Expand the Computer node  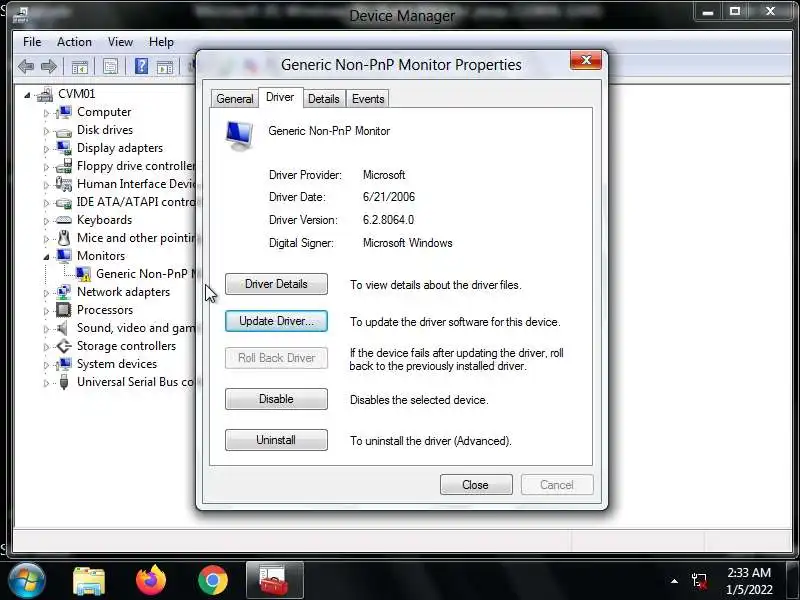click(x=46, y=113)
